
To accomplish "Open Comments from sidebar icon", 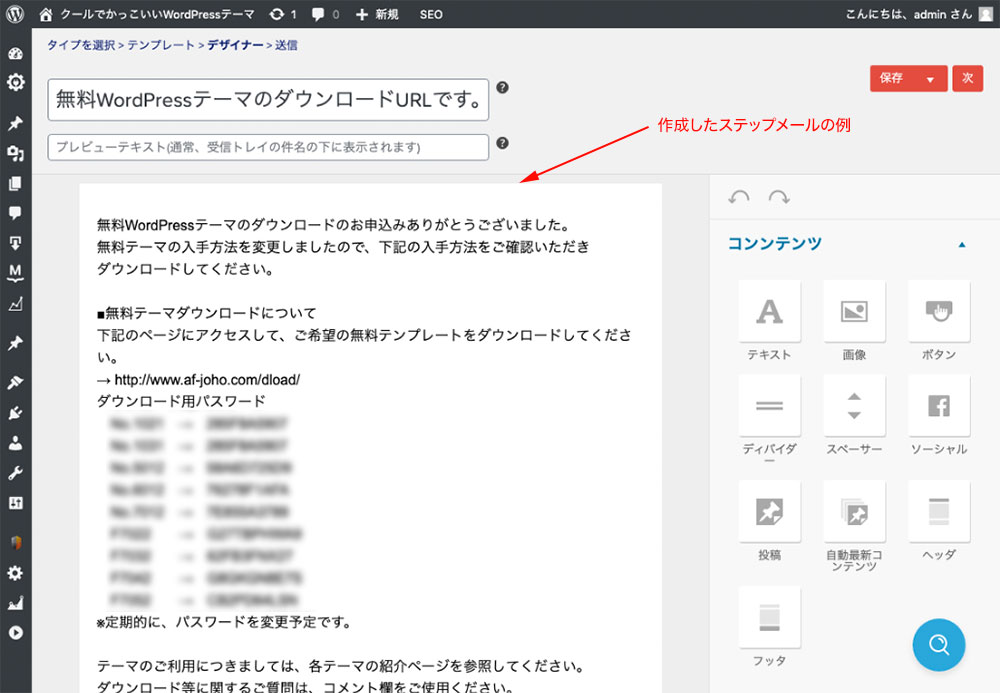I will 15,213.
